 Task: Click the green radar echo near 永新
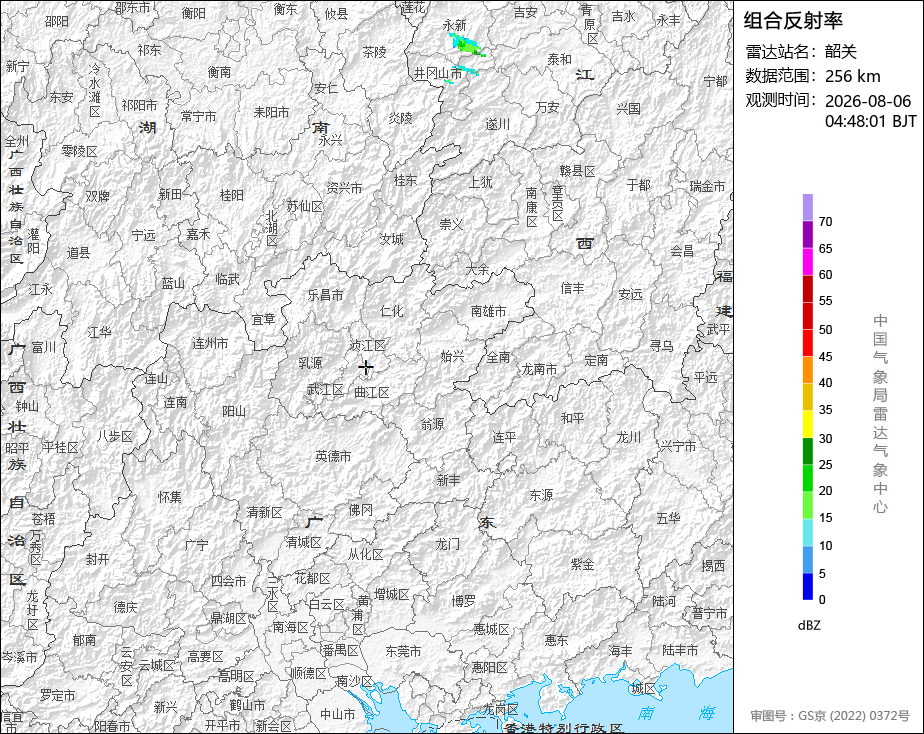pyautogui.click(x=467, y=45)
